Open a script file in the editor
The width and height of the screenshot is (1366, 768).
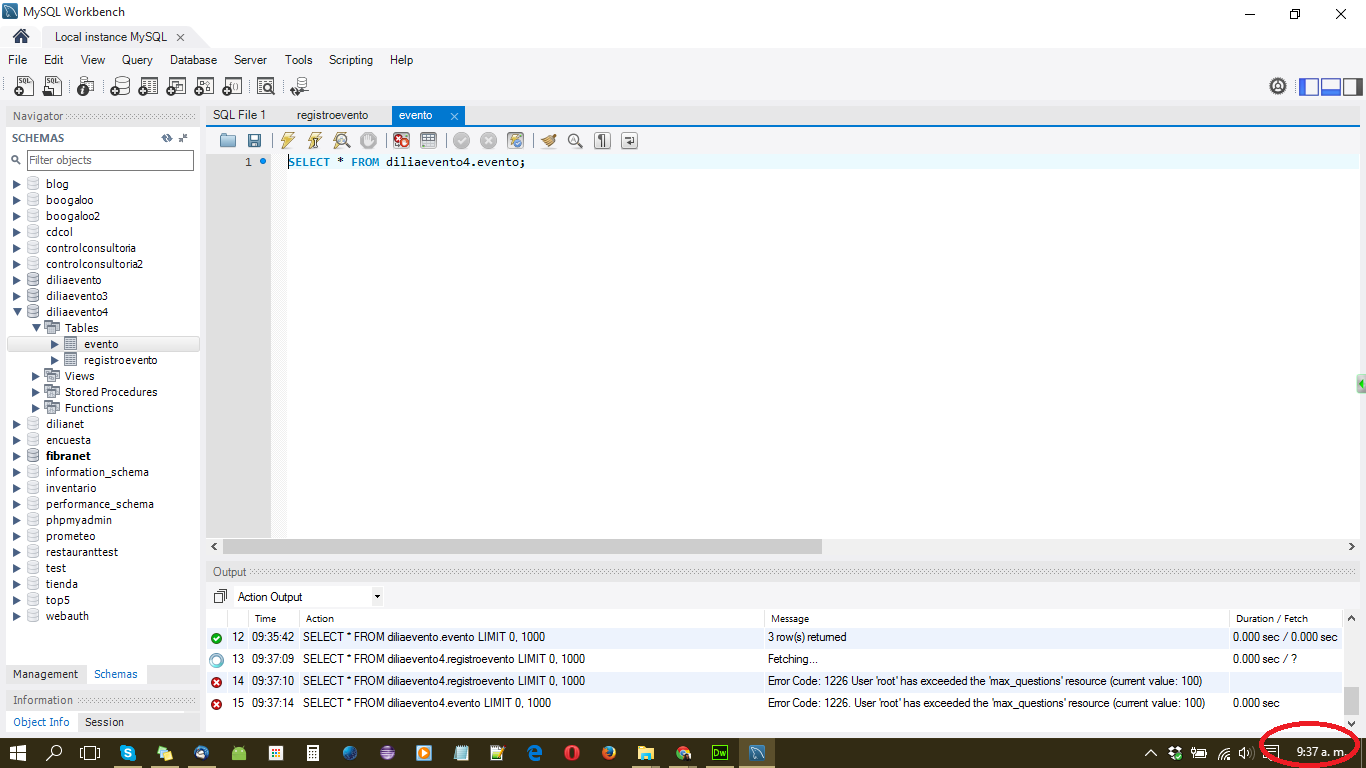[228, 141]
